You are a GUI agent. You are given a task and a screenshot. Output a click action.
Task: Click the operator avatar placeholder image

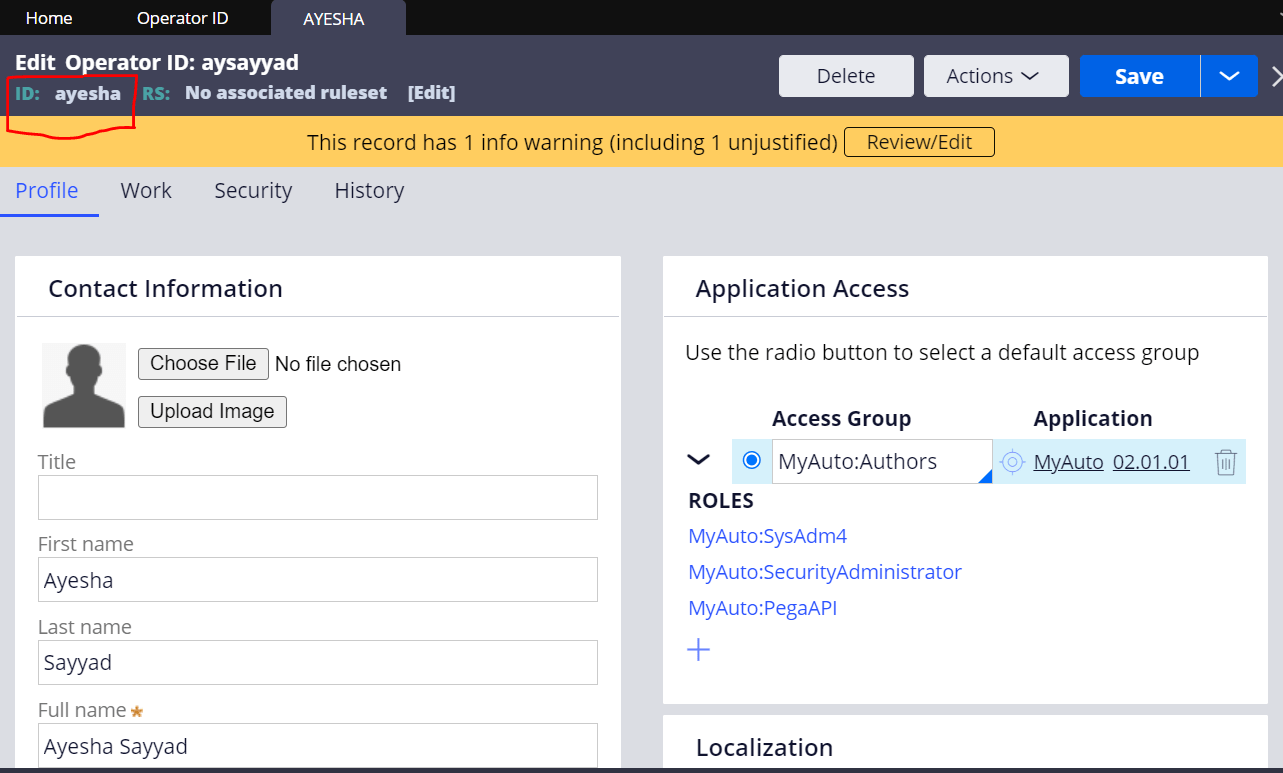[83, 385]
